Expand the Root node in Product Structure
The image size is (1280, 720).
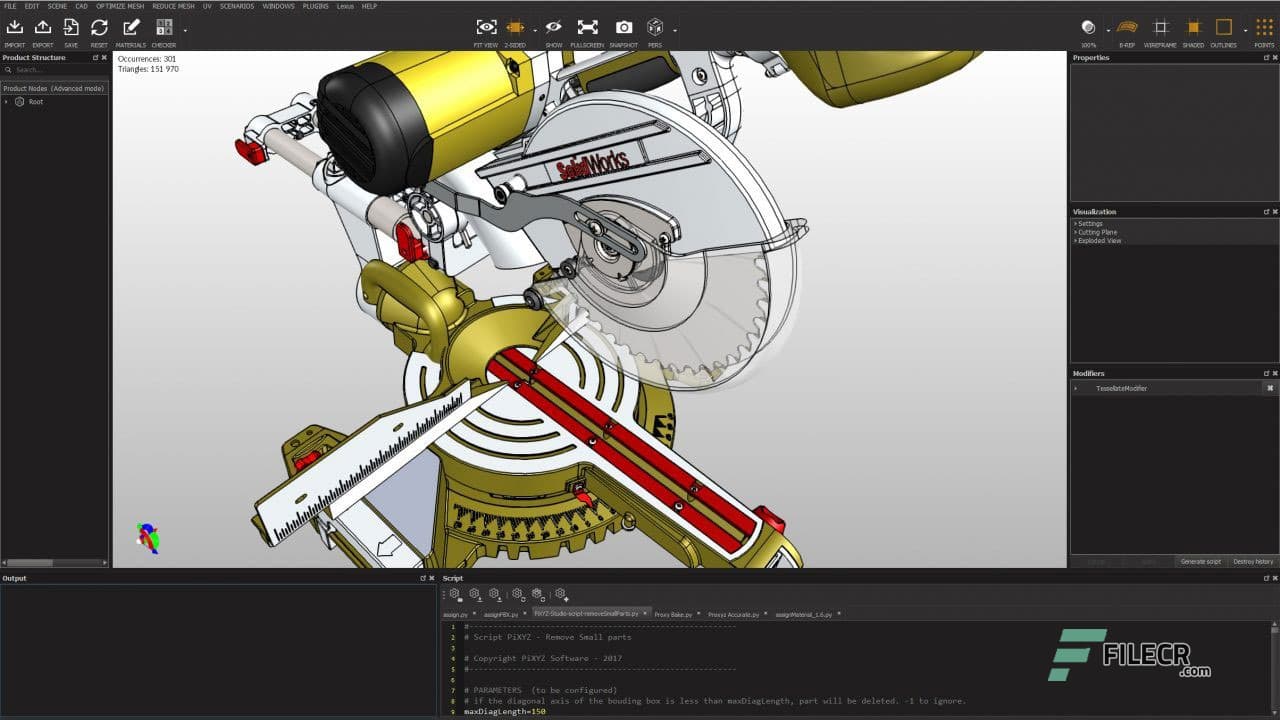tap(6, 102)
